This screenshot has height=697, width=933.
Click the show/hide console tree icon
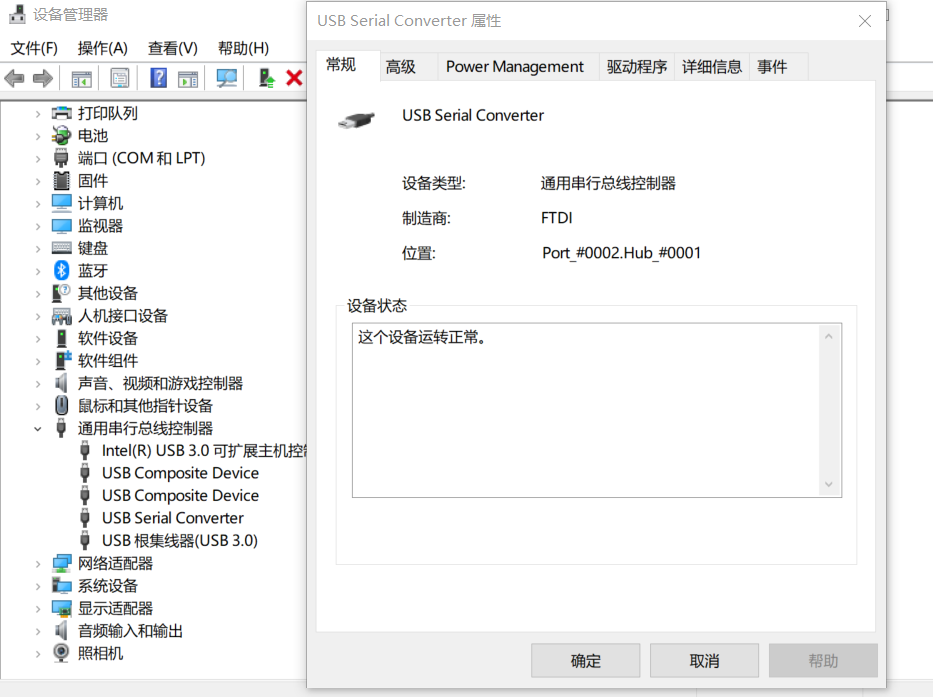click(x=82, y=78)
